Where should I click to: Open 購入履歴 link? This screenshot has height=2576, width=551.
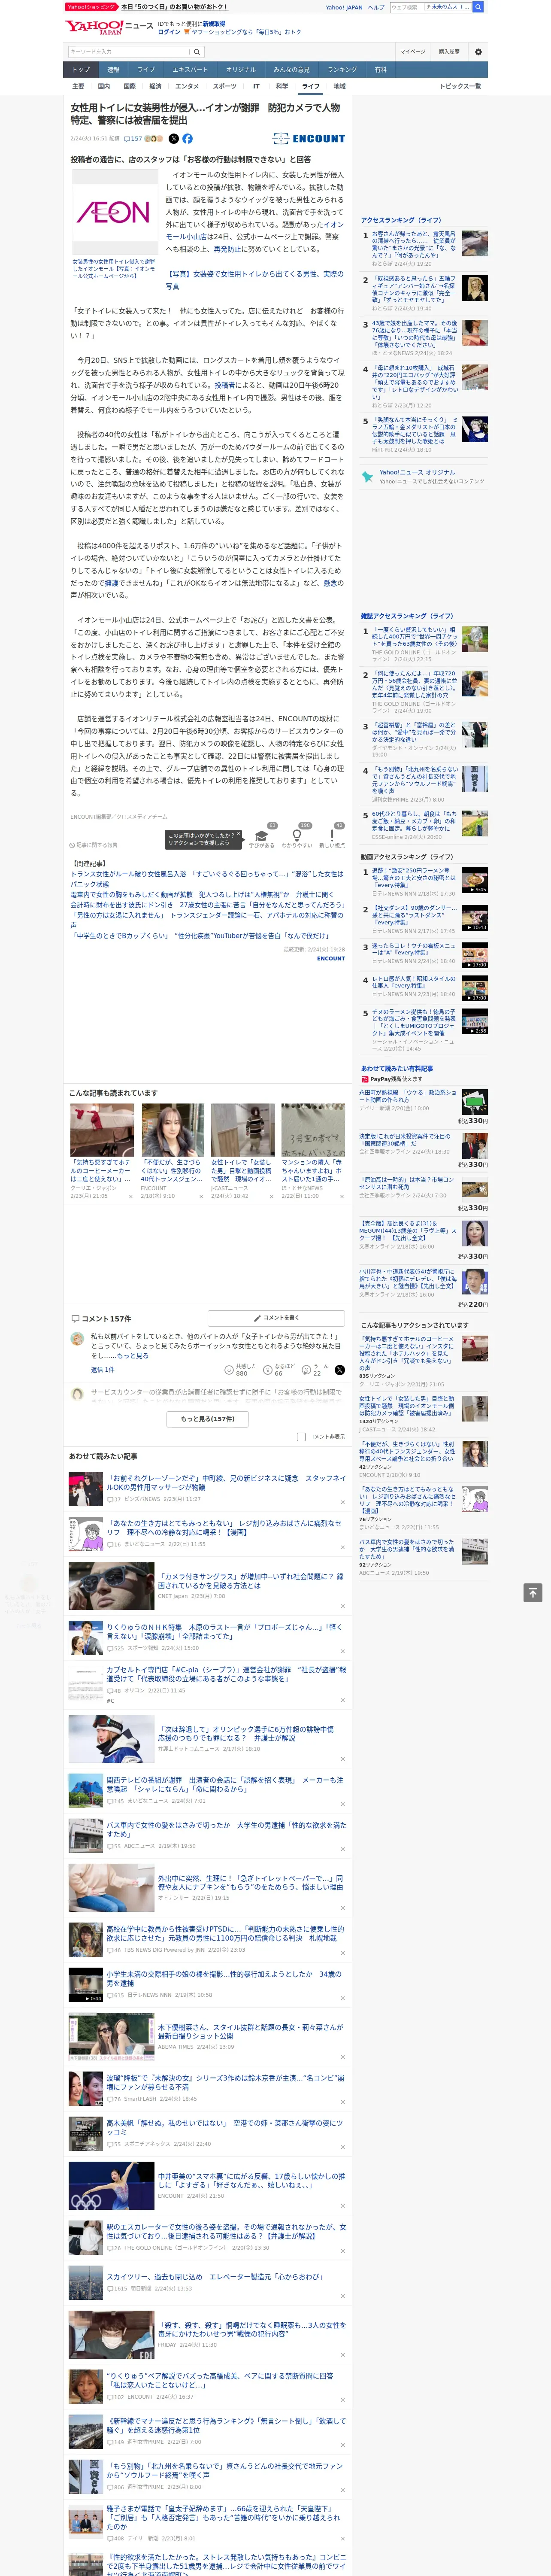pos(449,51)
